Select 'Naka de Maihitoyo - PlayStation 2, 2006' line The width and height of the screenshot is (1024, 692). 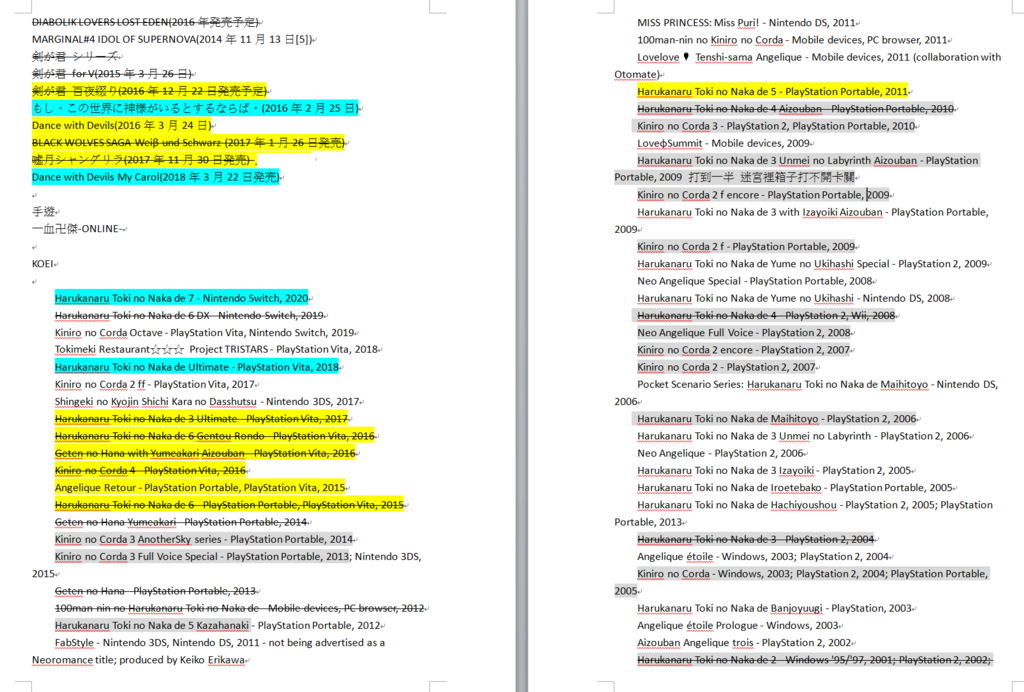(x=777, y=418)
